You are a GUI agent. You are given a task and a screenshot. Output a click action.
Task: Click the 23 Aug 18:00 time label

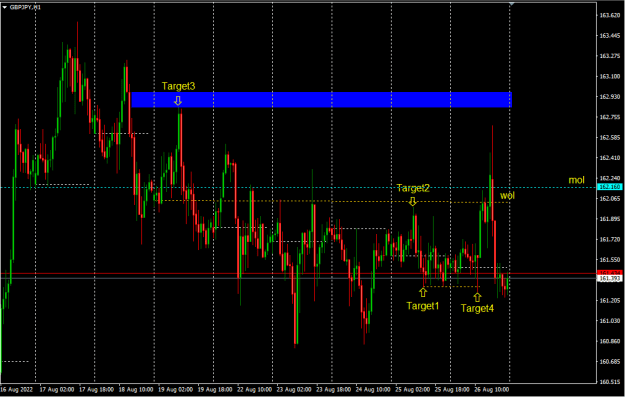point(334,389)
